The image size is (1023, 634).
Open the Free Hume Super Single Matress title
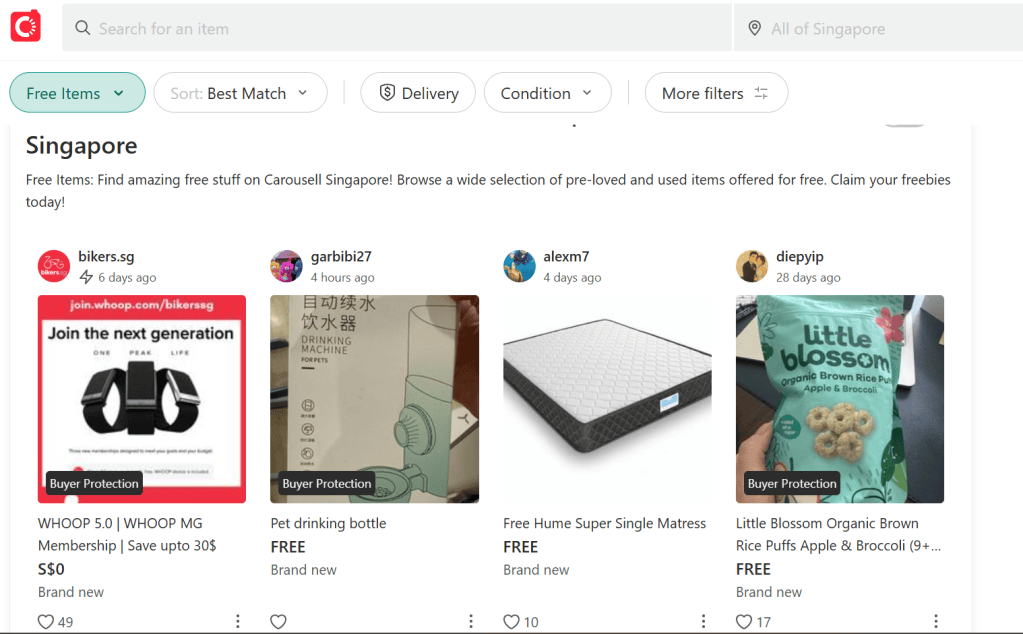[x=604, y=523]
